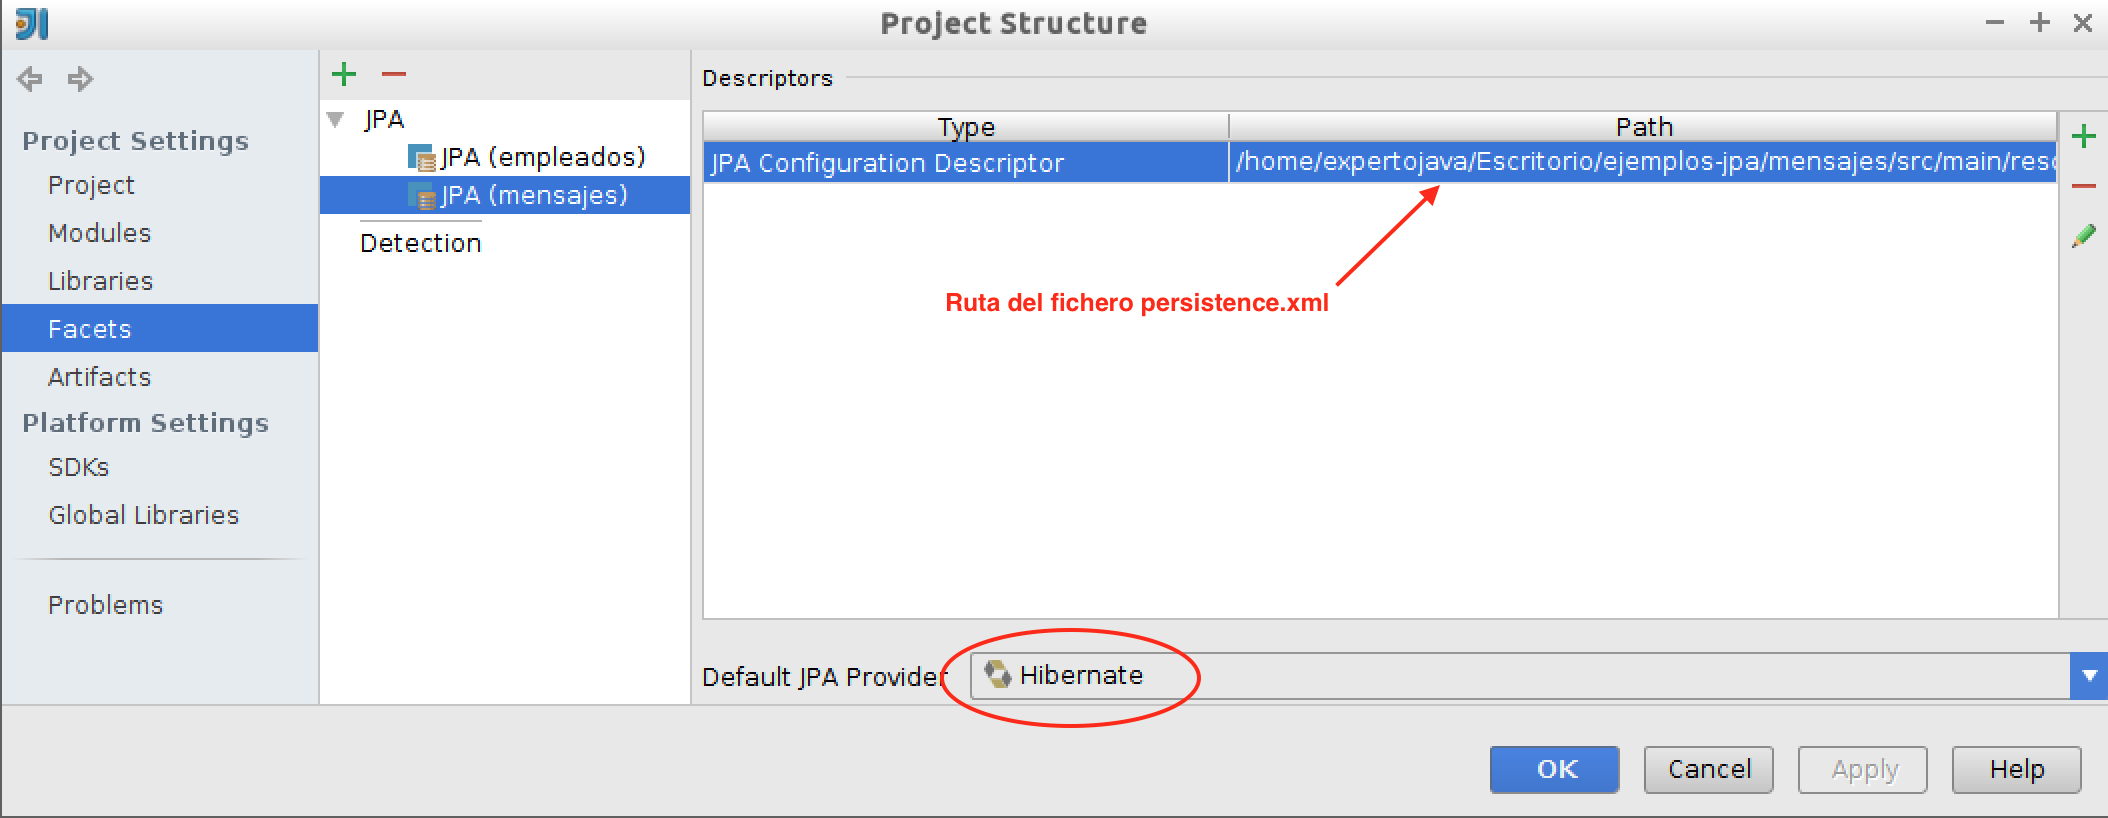Screen dimensions: 2108x818
Task: Open the Modules settings section
Action: coord(100,233)
